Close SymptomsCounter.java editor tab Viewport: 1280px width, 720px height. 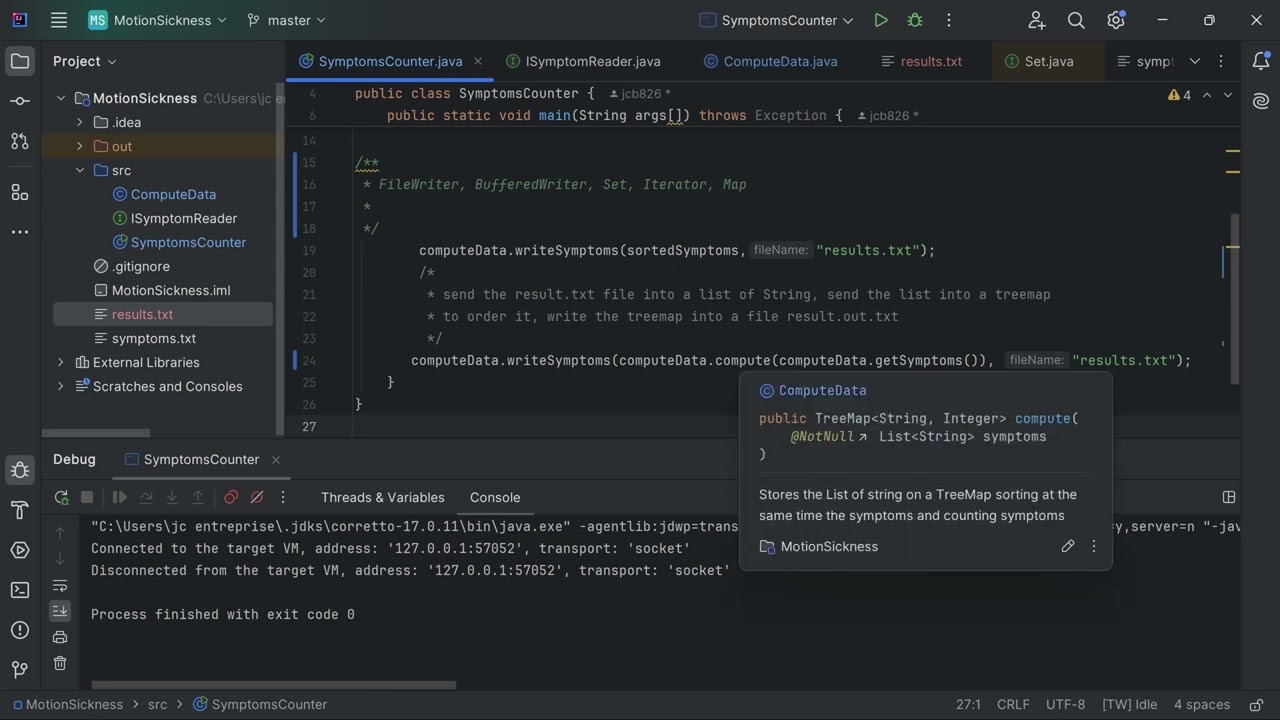click(x=478, y=61)
